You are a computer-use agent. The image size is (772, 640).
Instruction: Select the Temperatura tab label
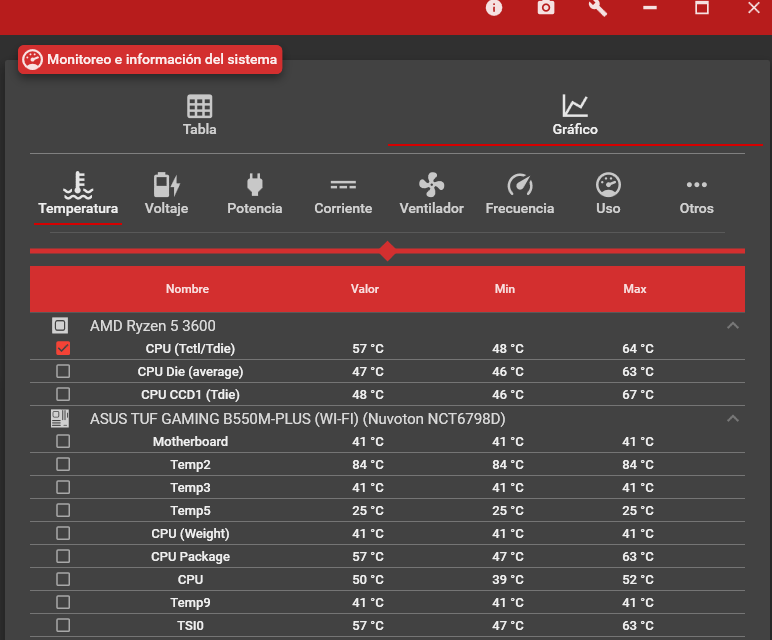coord(78,209)
